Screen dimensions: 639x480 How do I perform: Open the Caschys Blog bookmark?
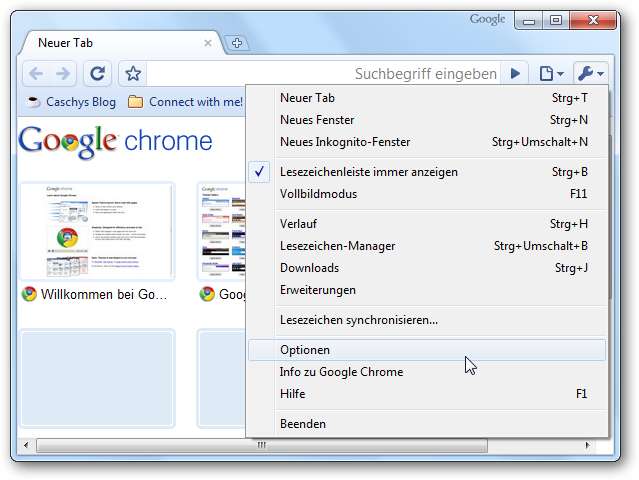point(71,102)
